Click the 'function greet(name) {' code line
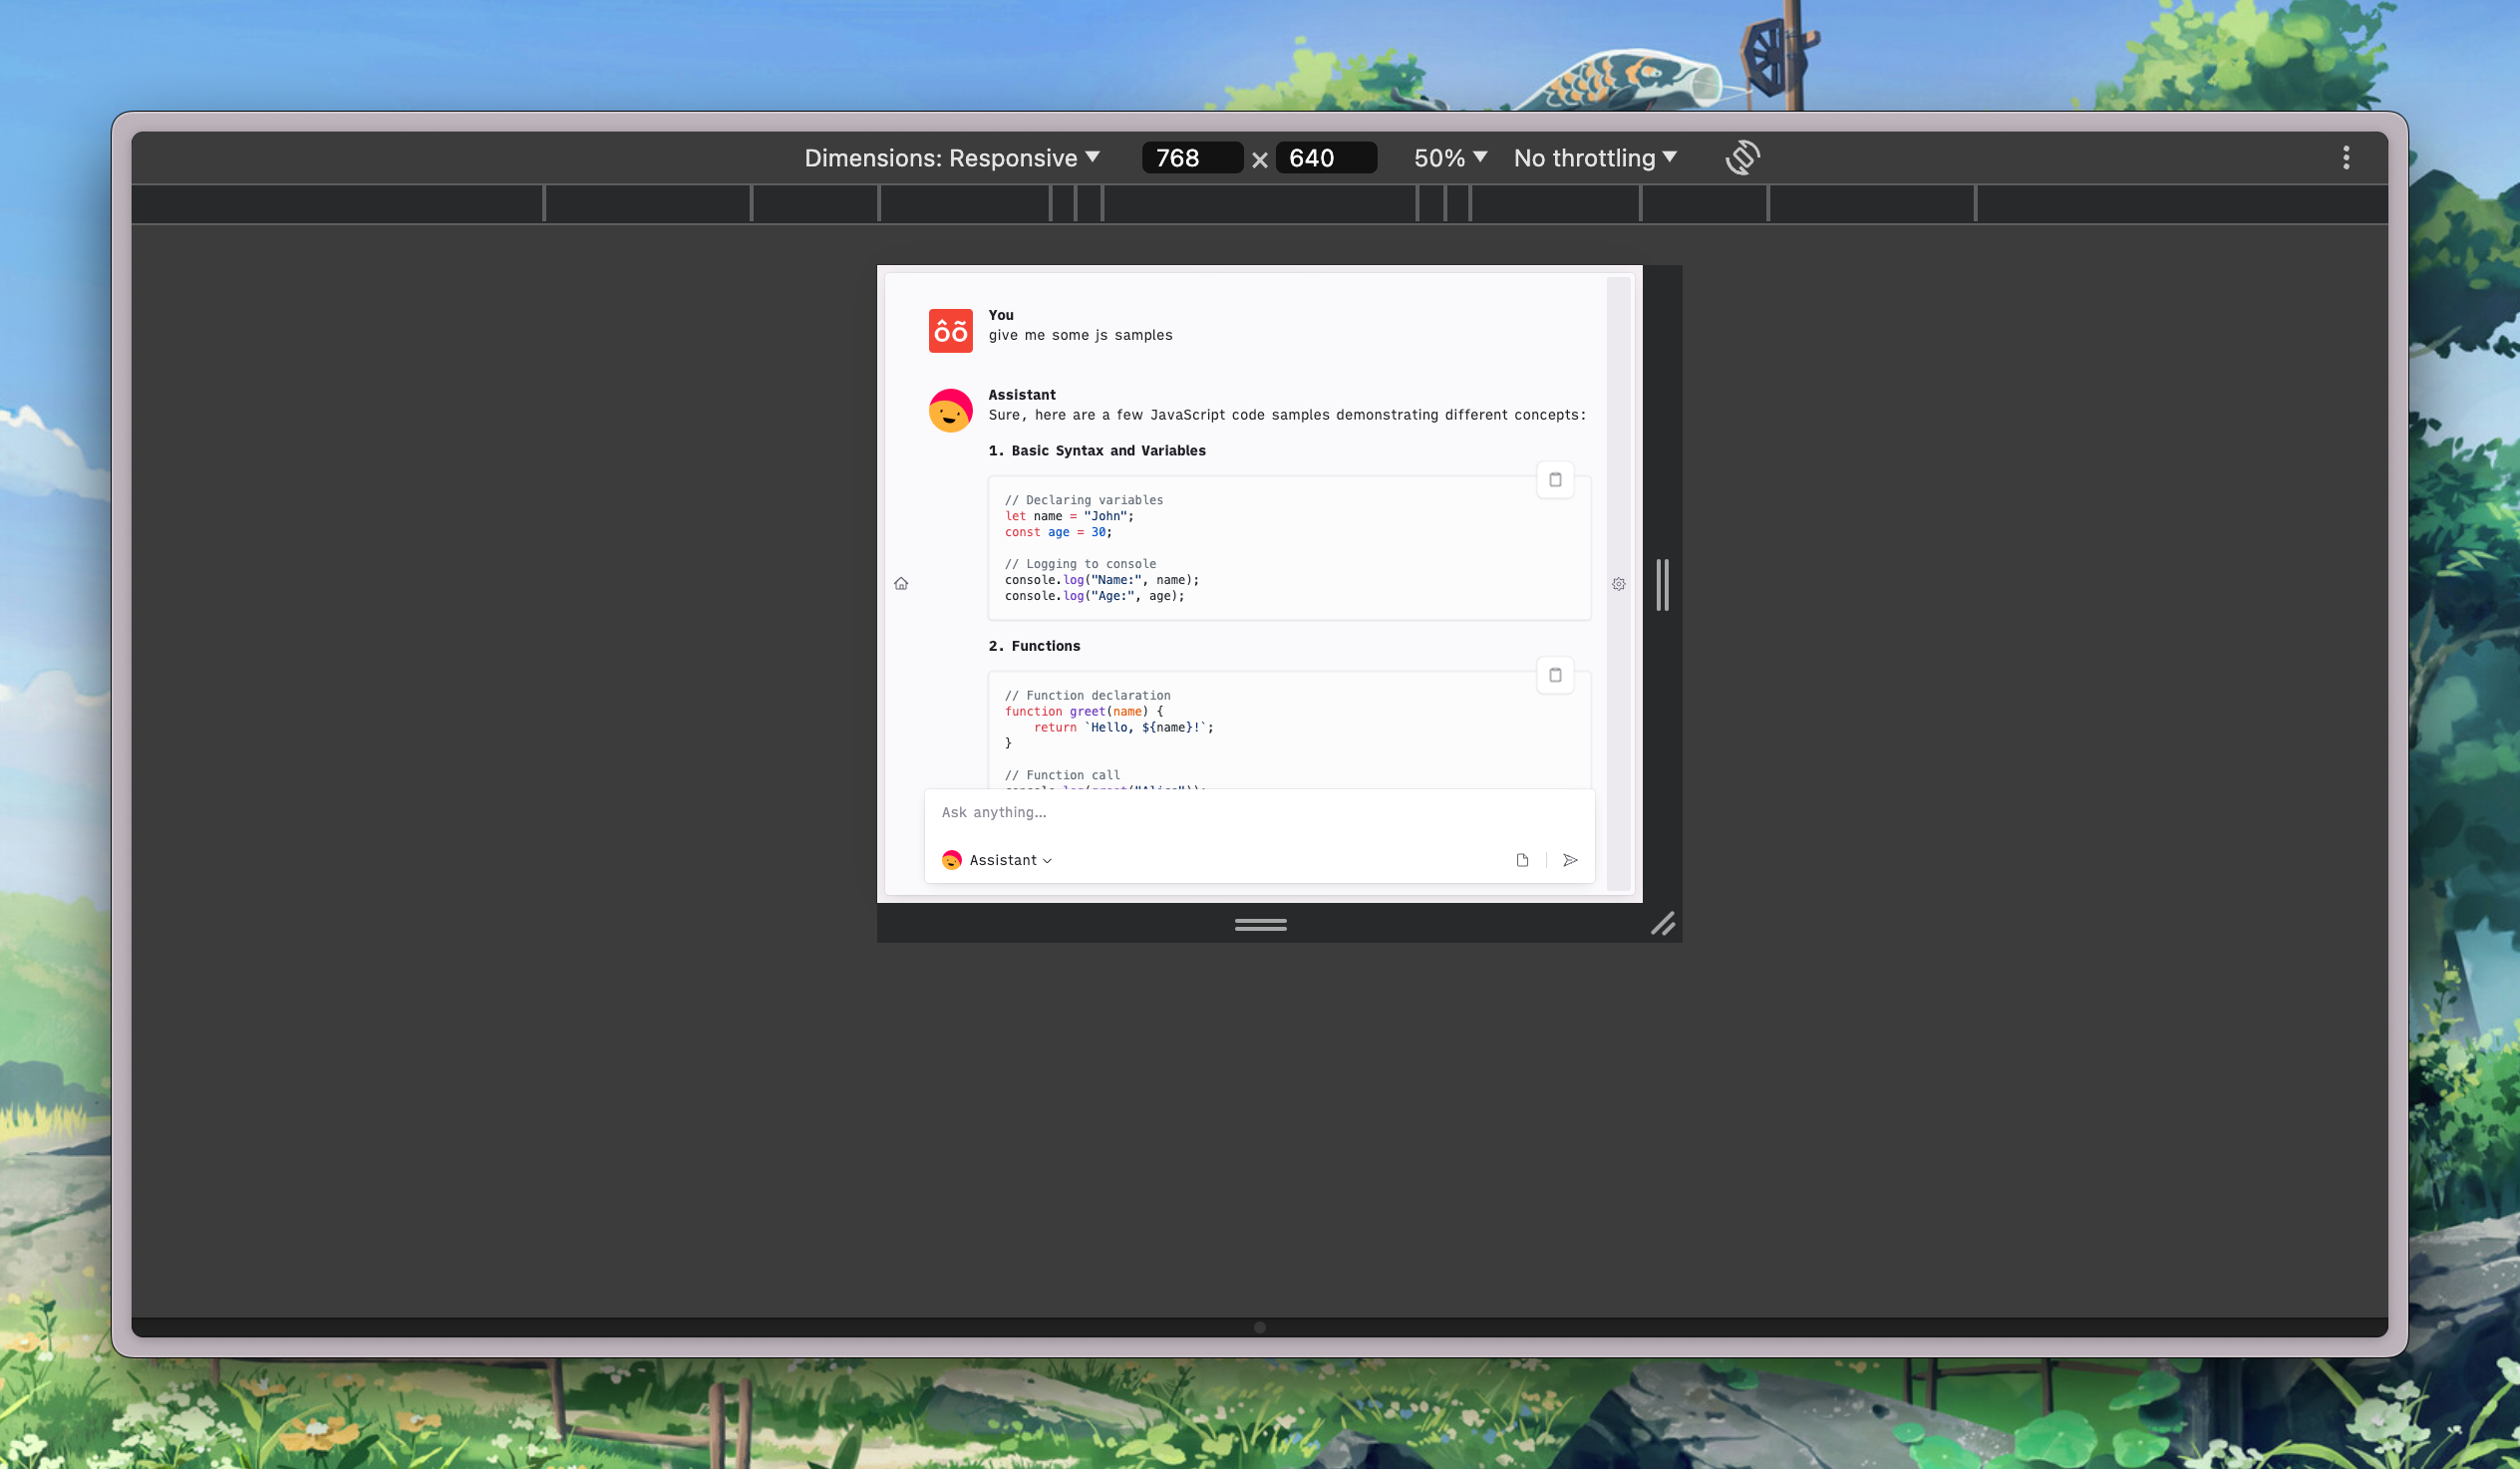 [1084, 711]
